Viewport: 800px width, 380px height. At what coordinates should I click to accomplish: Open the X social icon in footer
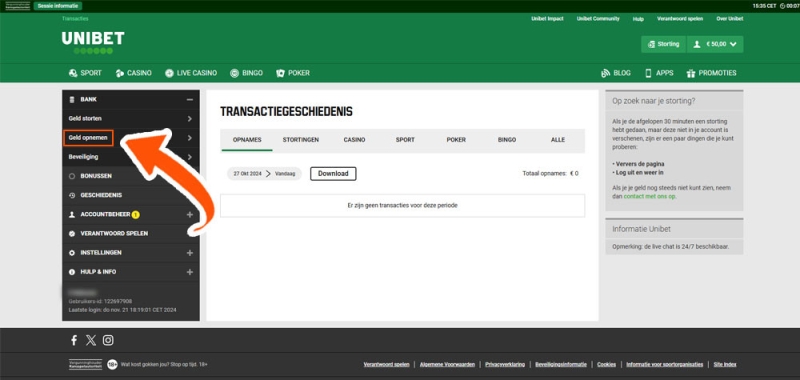click(91, 340)
